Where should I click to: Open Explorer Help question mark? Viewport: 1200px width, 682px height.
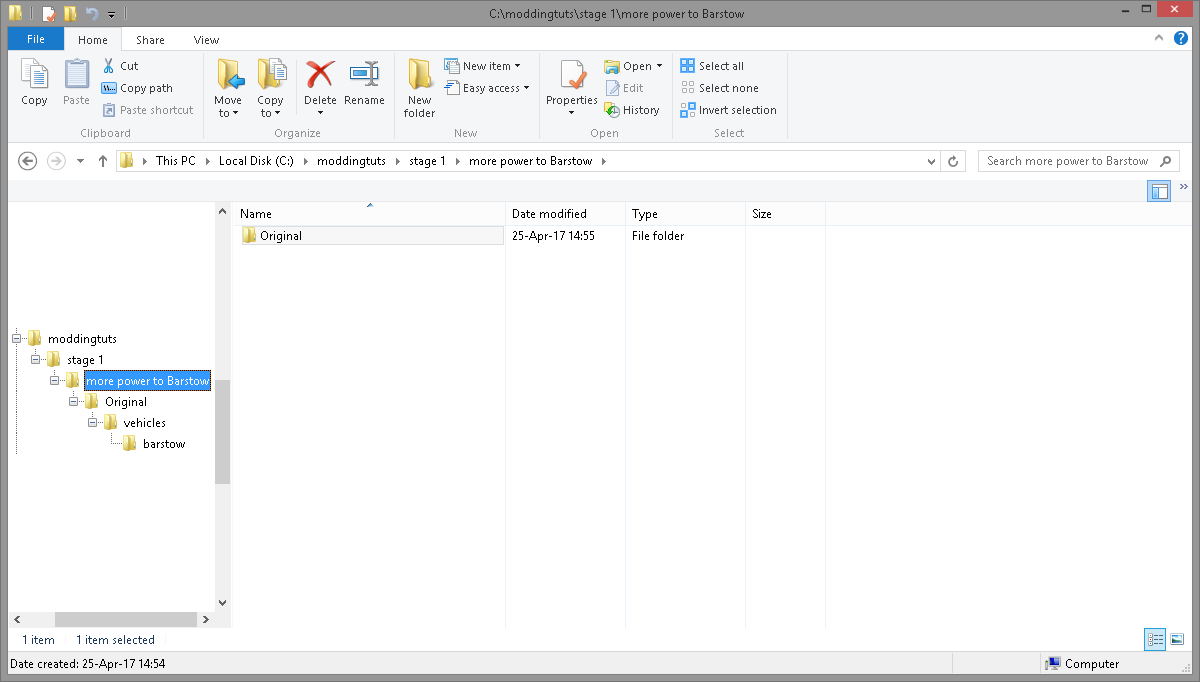1181,39
